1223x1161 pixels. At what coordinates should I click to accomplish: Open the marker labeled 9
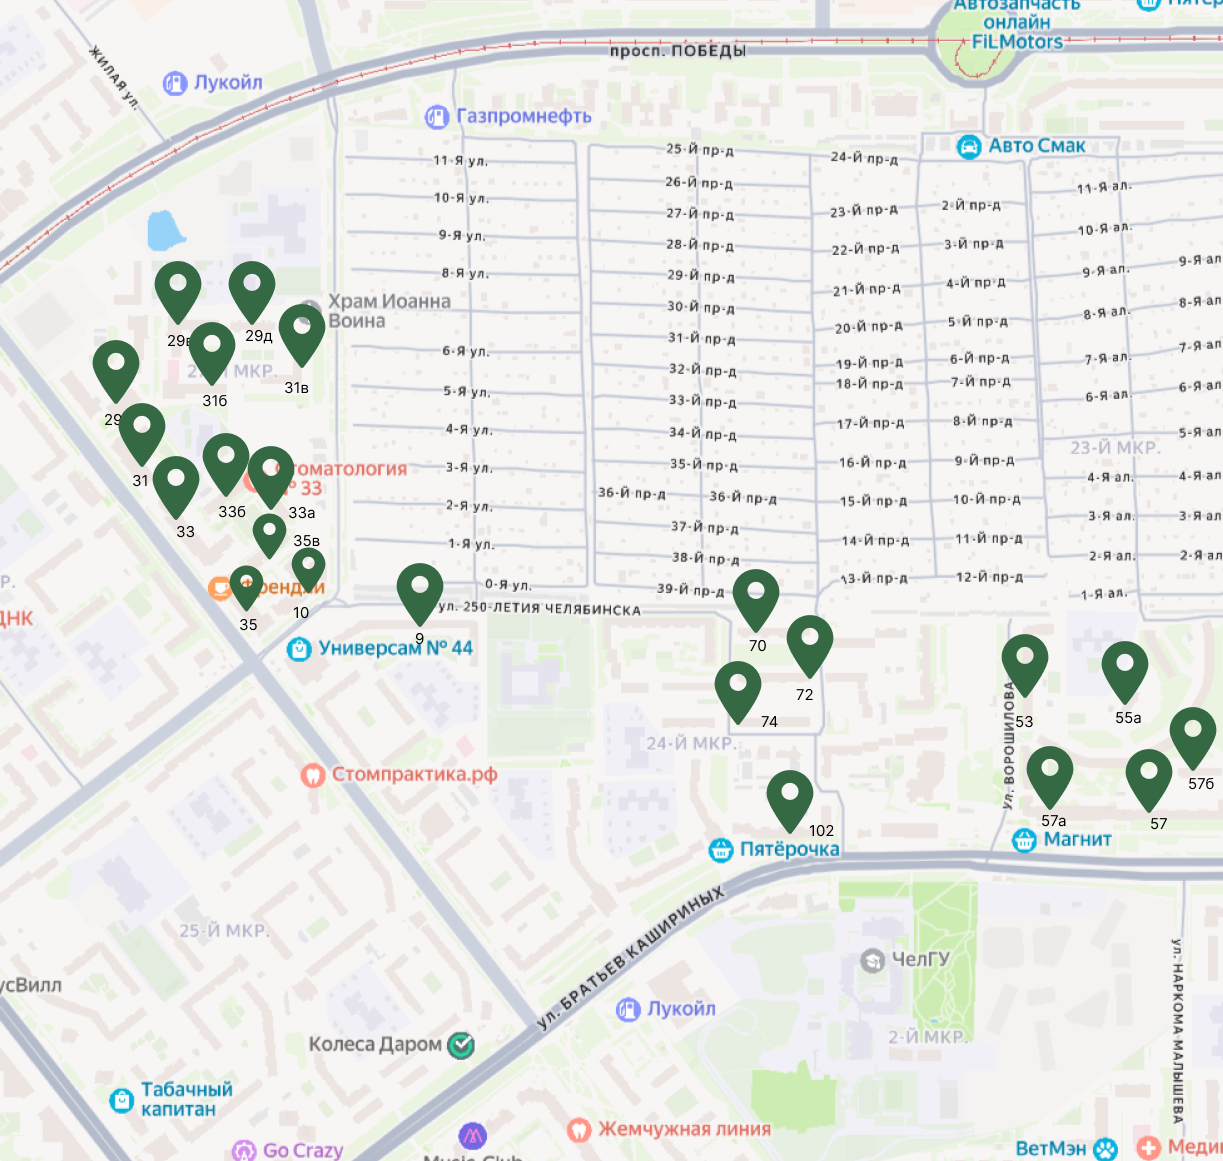420,589
